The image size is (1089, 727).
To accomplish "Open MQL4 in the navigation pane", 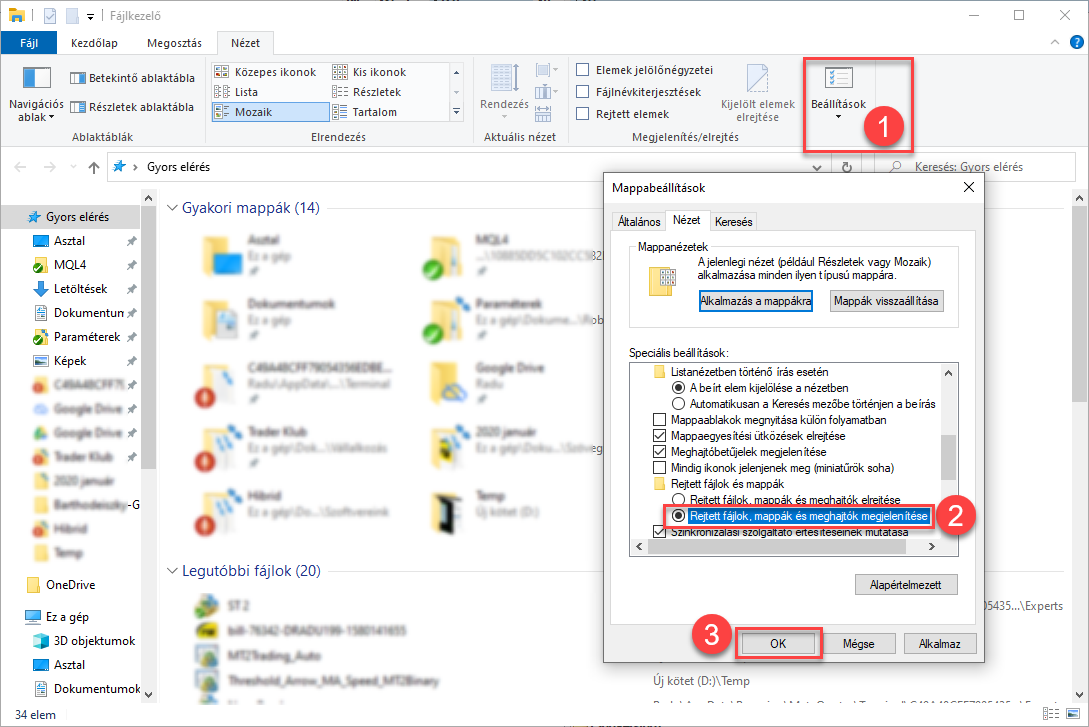I will (70, 265).
